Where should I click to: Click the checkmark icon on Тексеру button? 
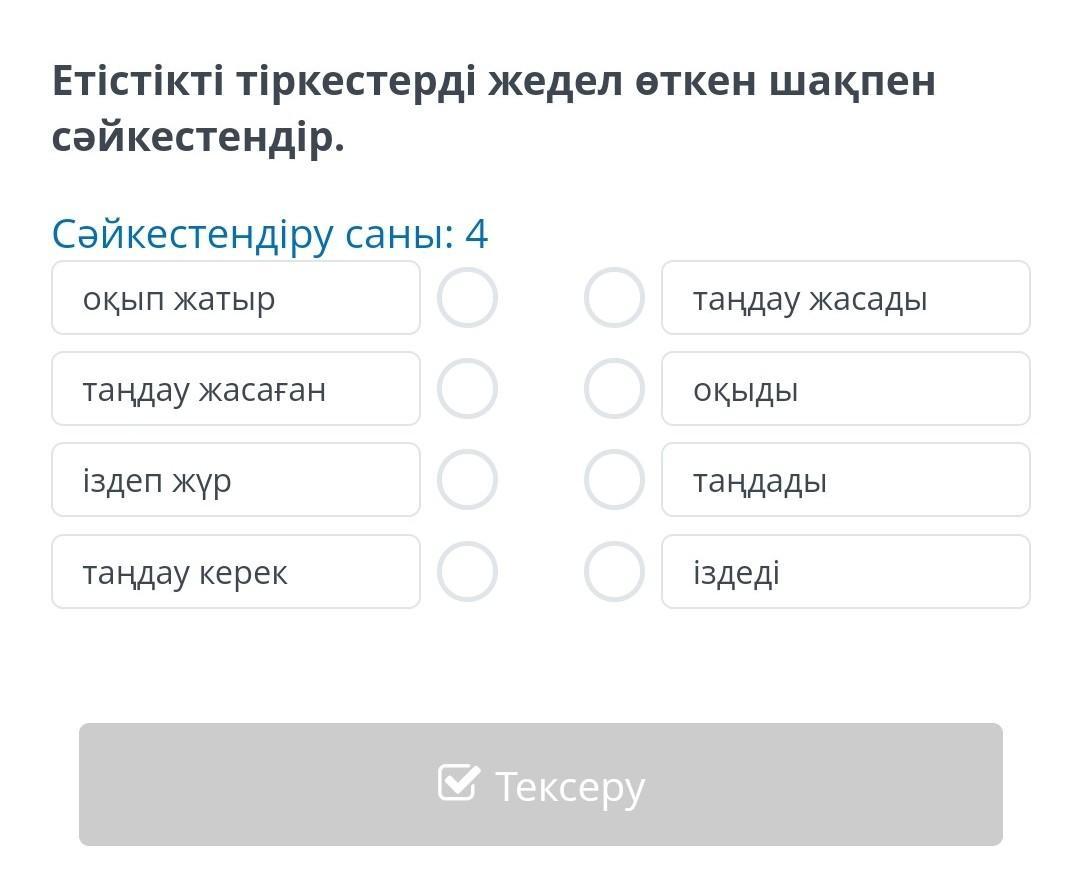tap(458, 783)
